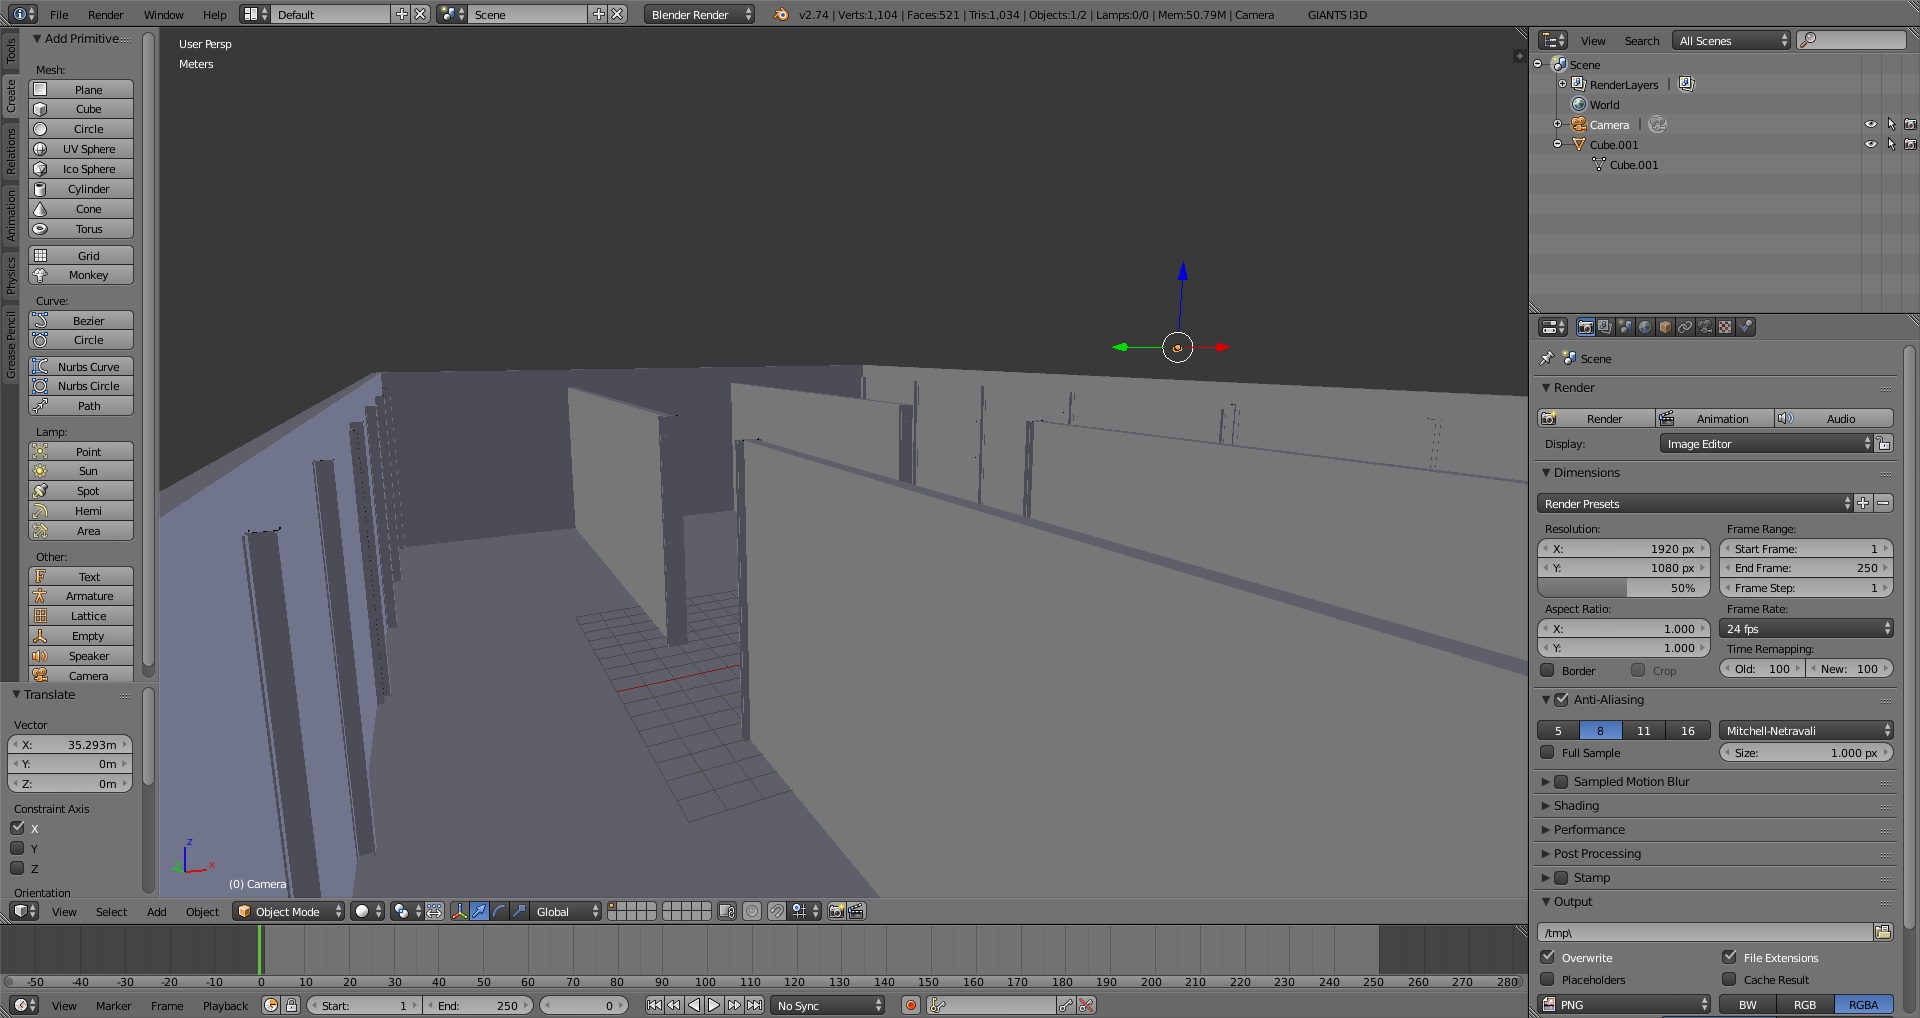Click Cube.001 mesh data icon in outliner
1920x1018 pixels.
point(1599,164)
